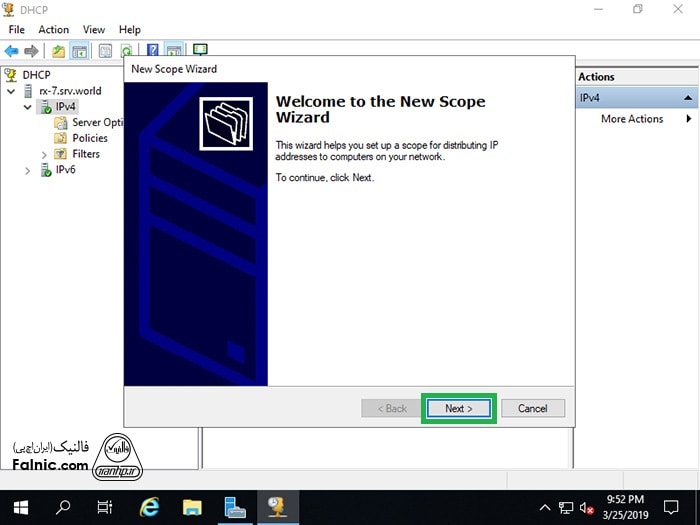Open More Actions in Actions pane

coord(632,119)
